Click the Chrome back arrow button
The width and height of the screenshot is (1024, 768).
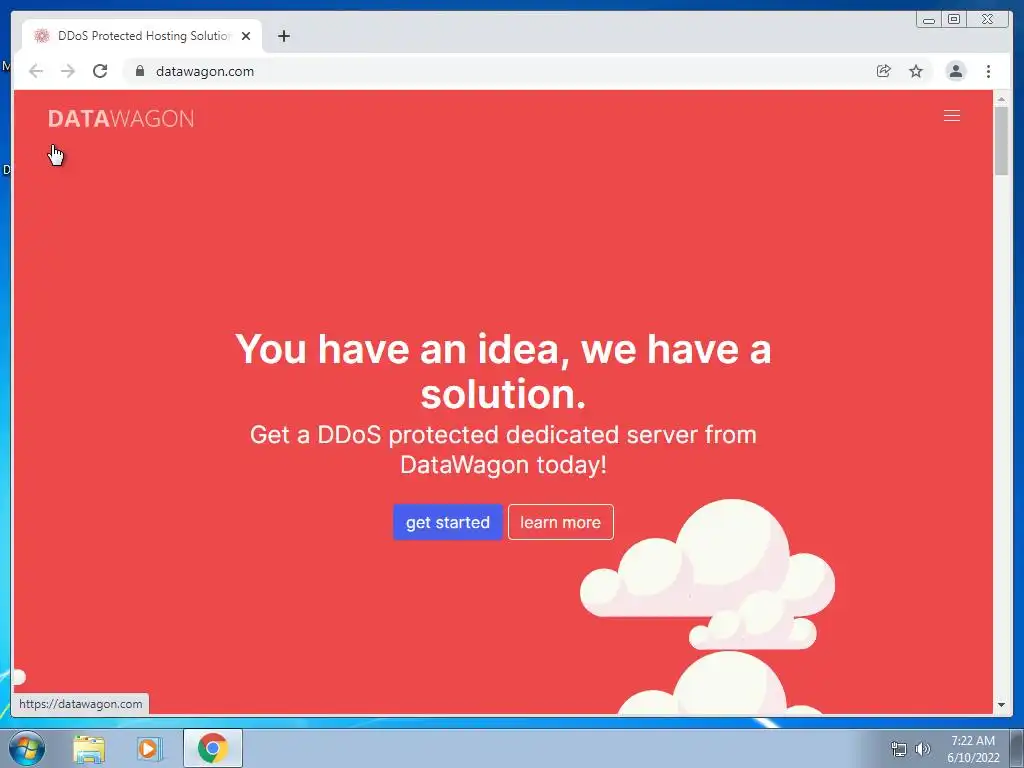pyautogui.click(x=36, y=71)
